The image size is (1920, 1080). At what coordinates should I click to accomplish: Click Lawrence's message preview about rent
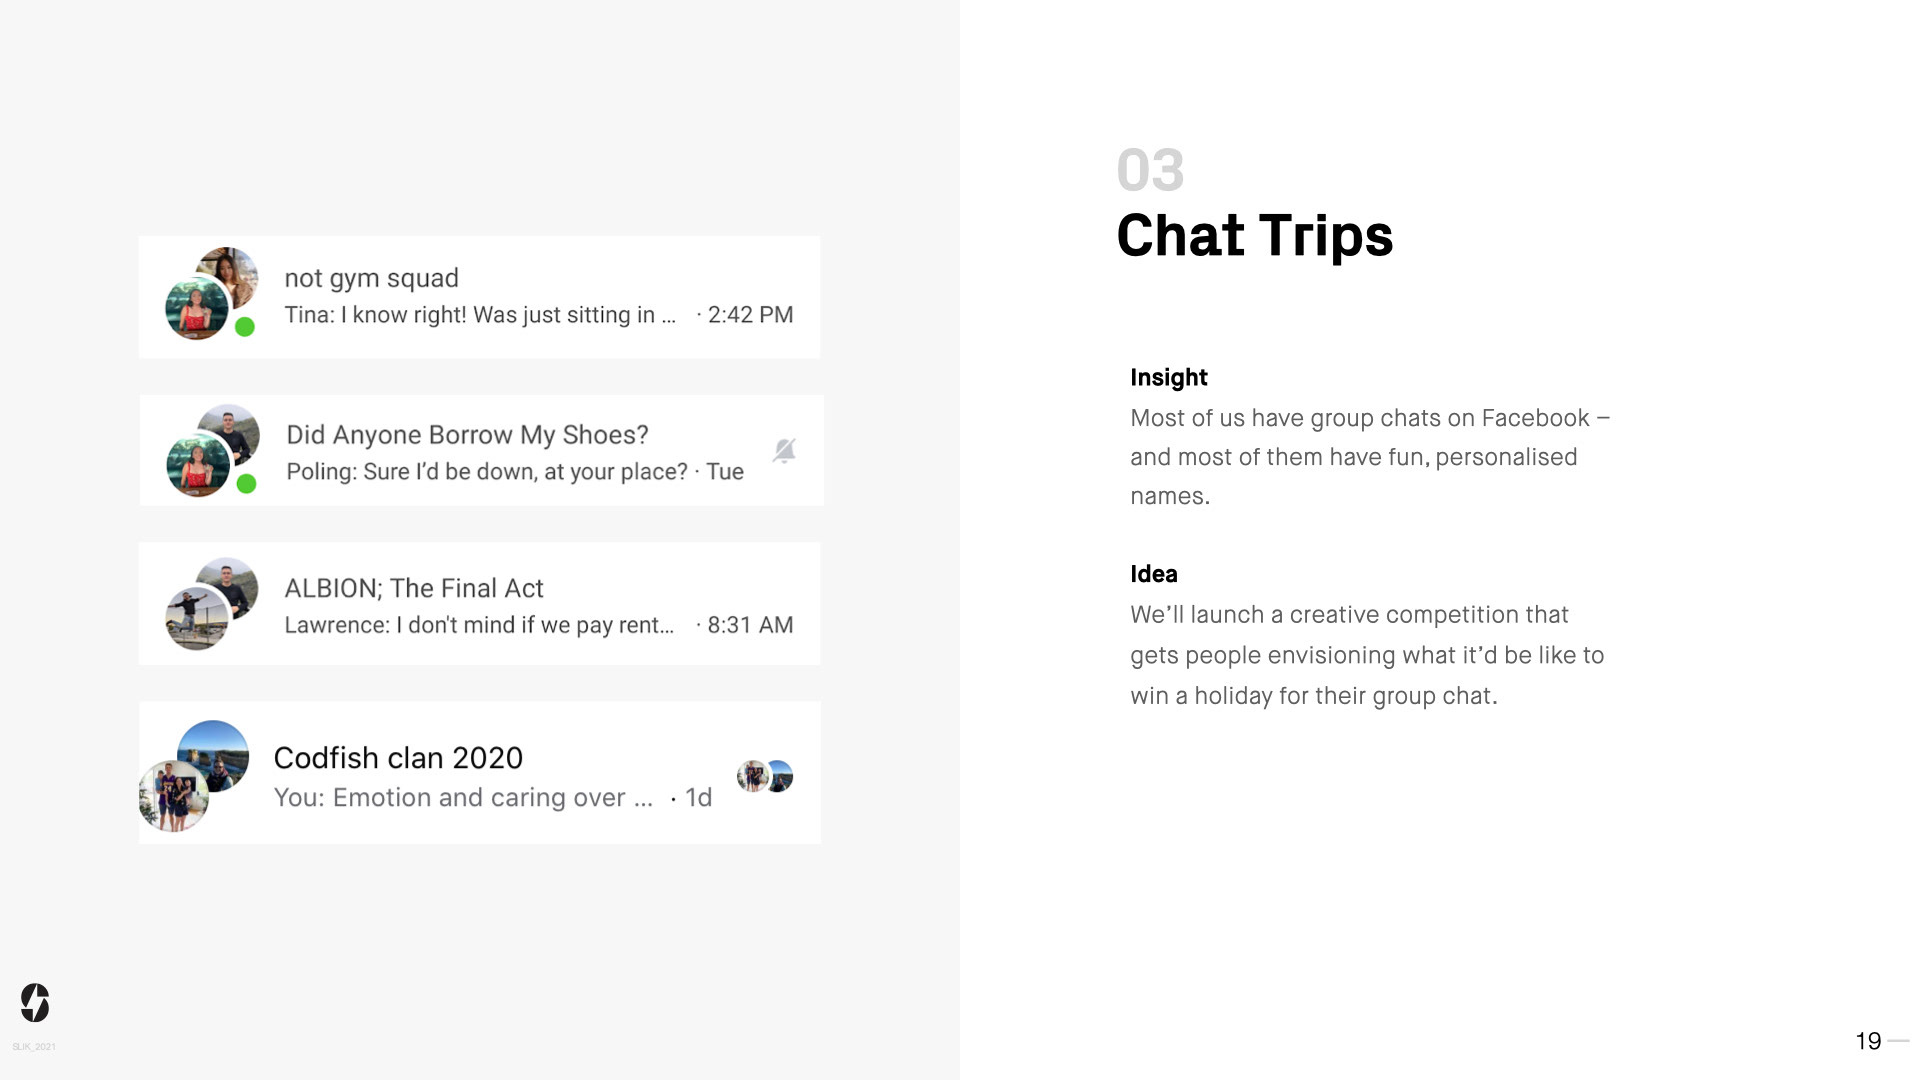(x=479, y=625)
